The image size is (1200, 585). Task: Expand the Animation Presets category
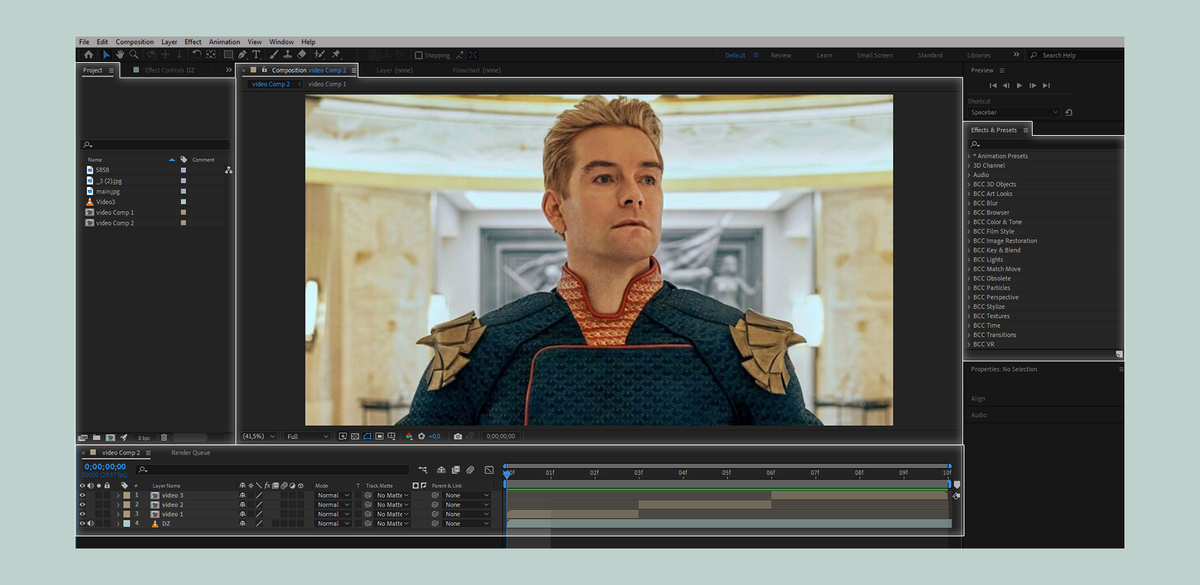click(x=969, y=156)
